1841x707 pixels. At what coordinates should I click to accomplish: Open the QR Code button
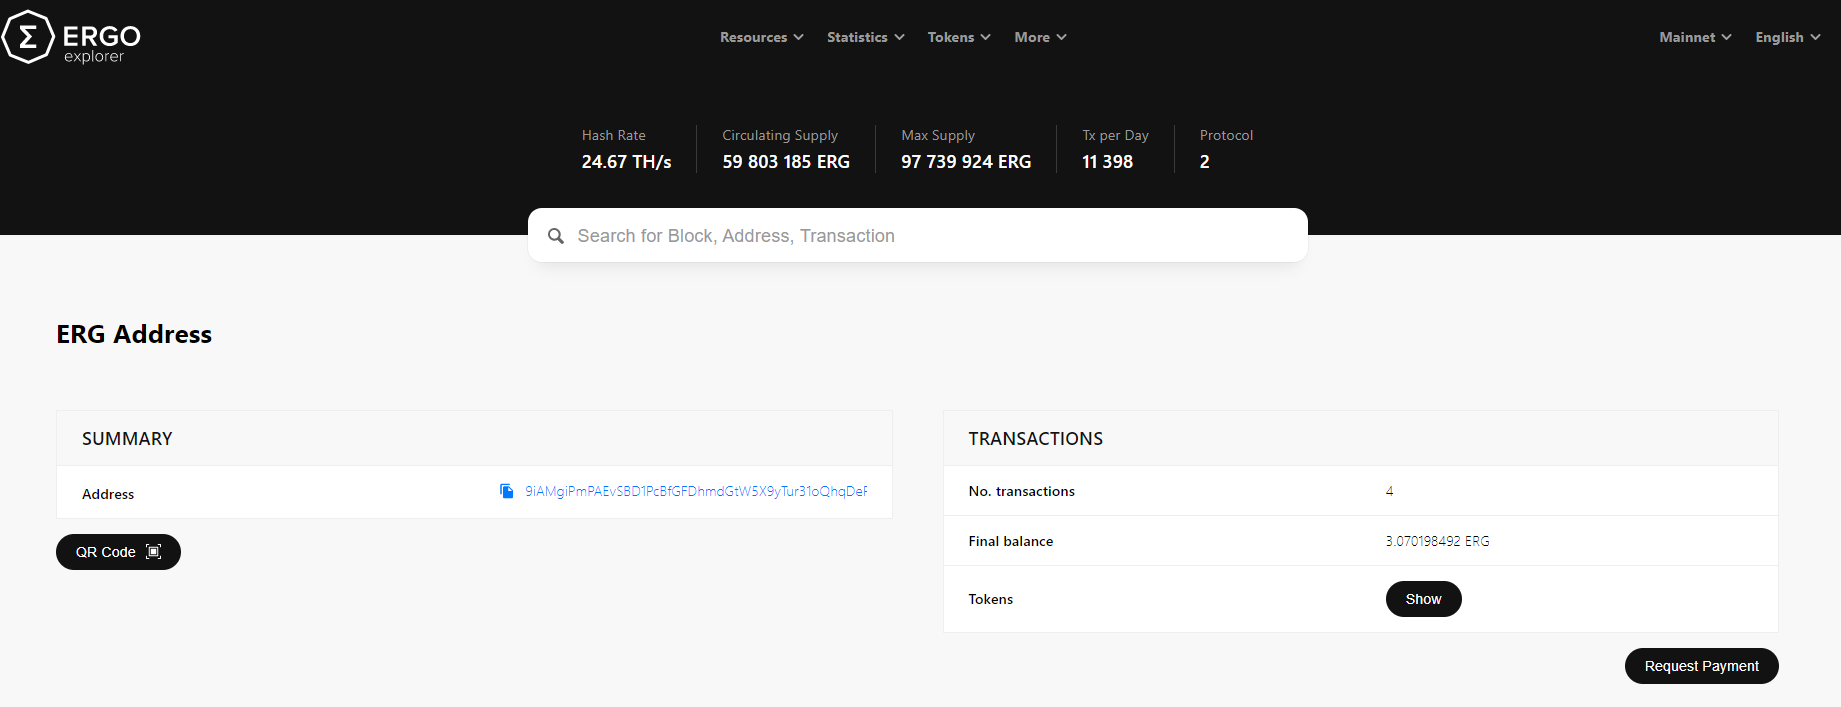(x=118, y=552)
